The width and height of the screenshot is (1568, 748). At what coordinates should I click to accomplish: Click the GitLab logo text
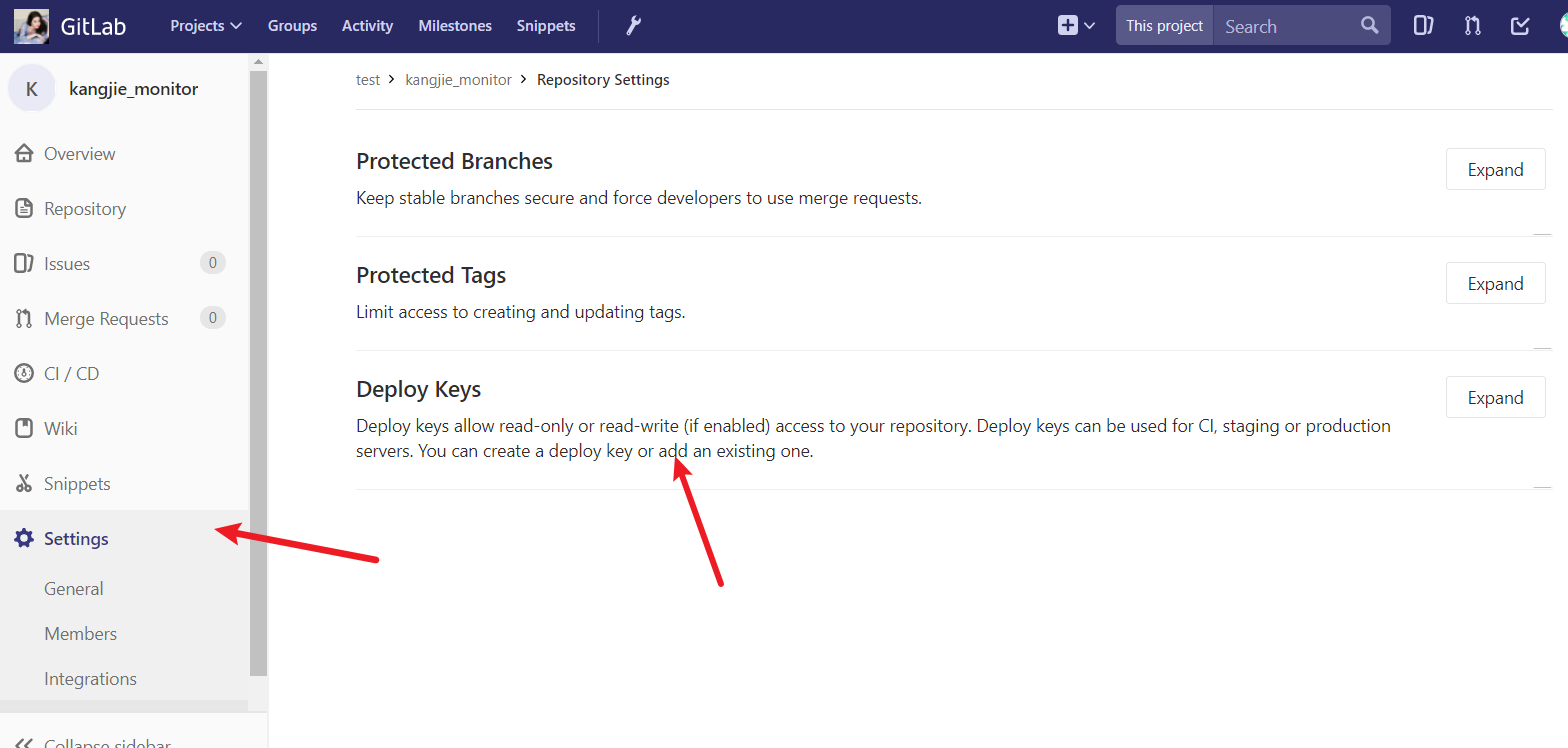click(94, 26)
